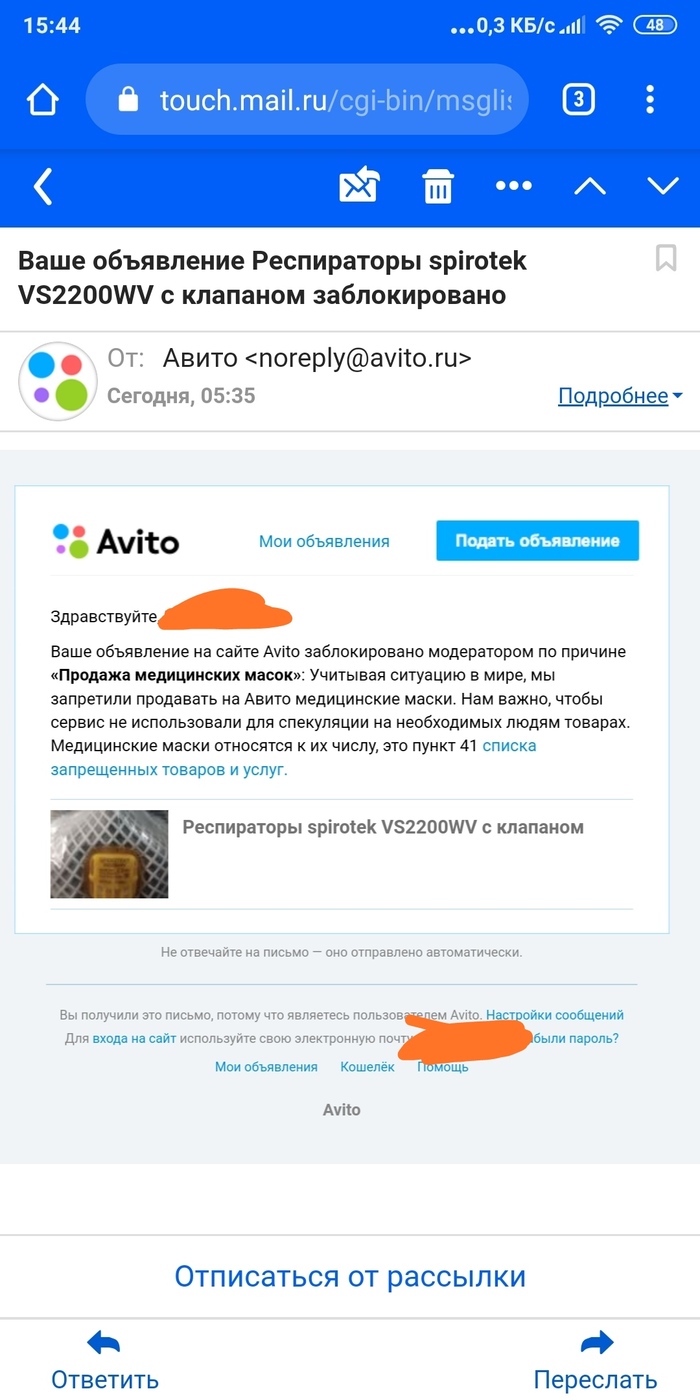Tap Ответить reply button
700x1400 pixels.
[x=105, y=1361]
